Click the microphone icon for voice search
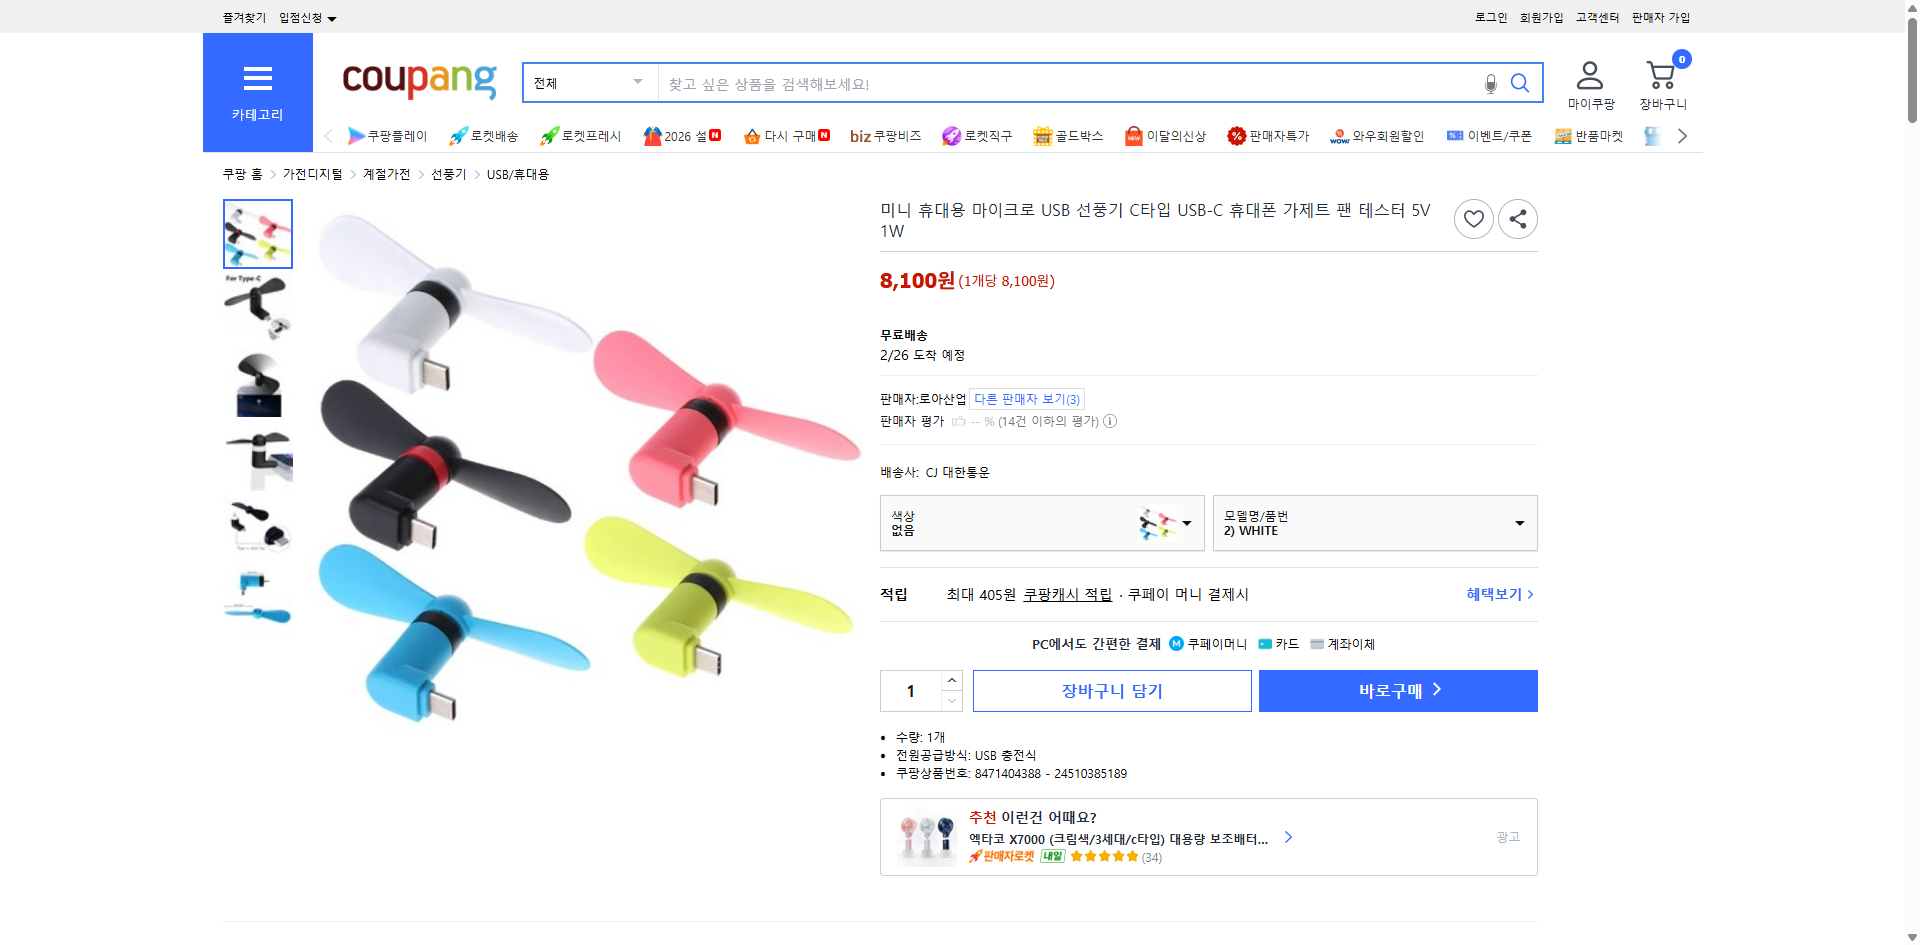Viewport: 1920px width, 945px height. click(1489, 83)
